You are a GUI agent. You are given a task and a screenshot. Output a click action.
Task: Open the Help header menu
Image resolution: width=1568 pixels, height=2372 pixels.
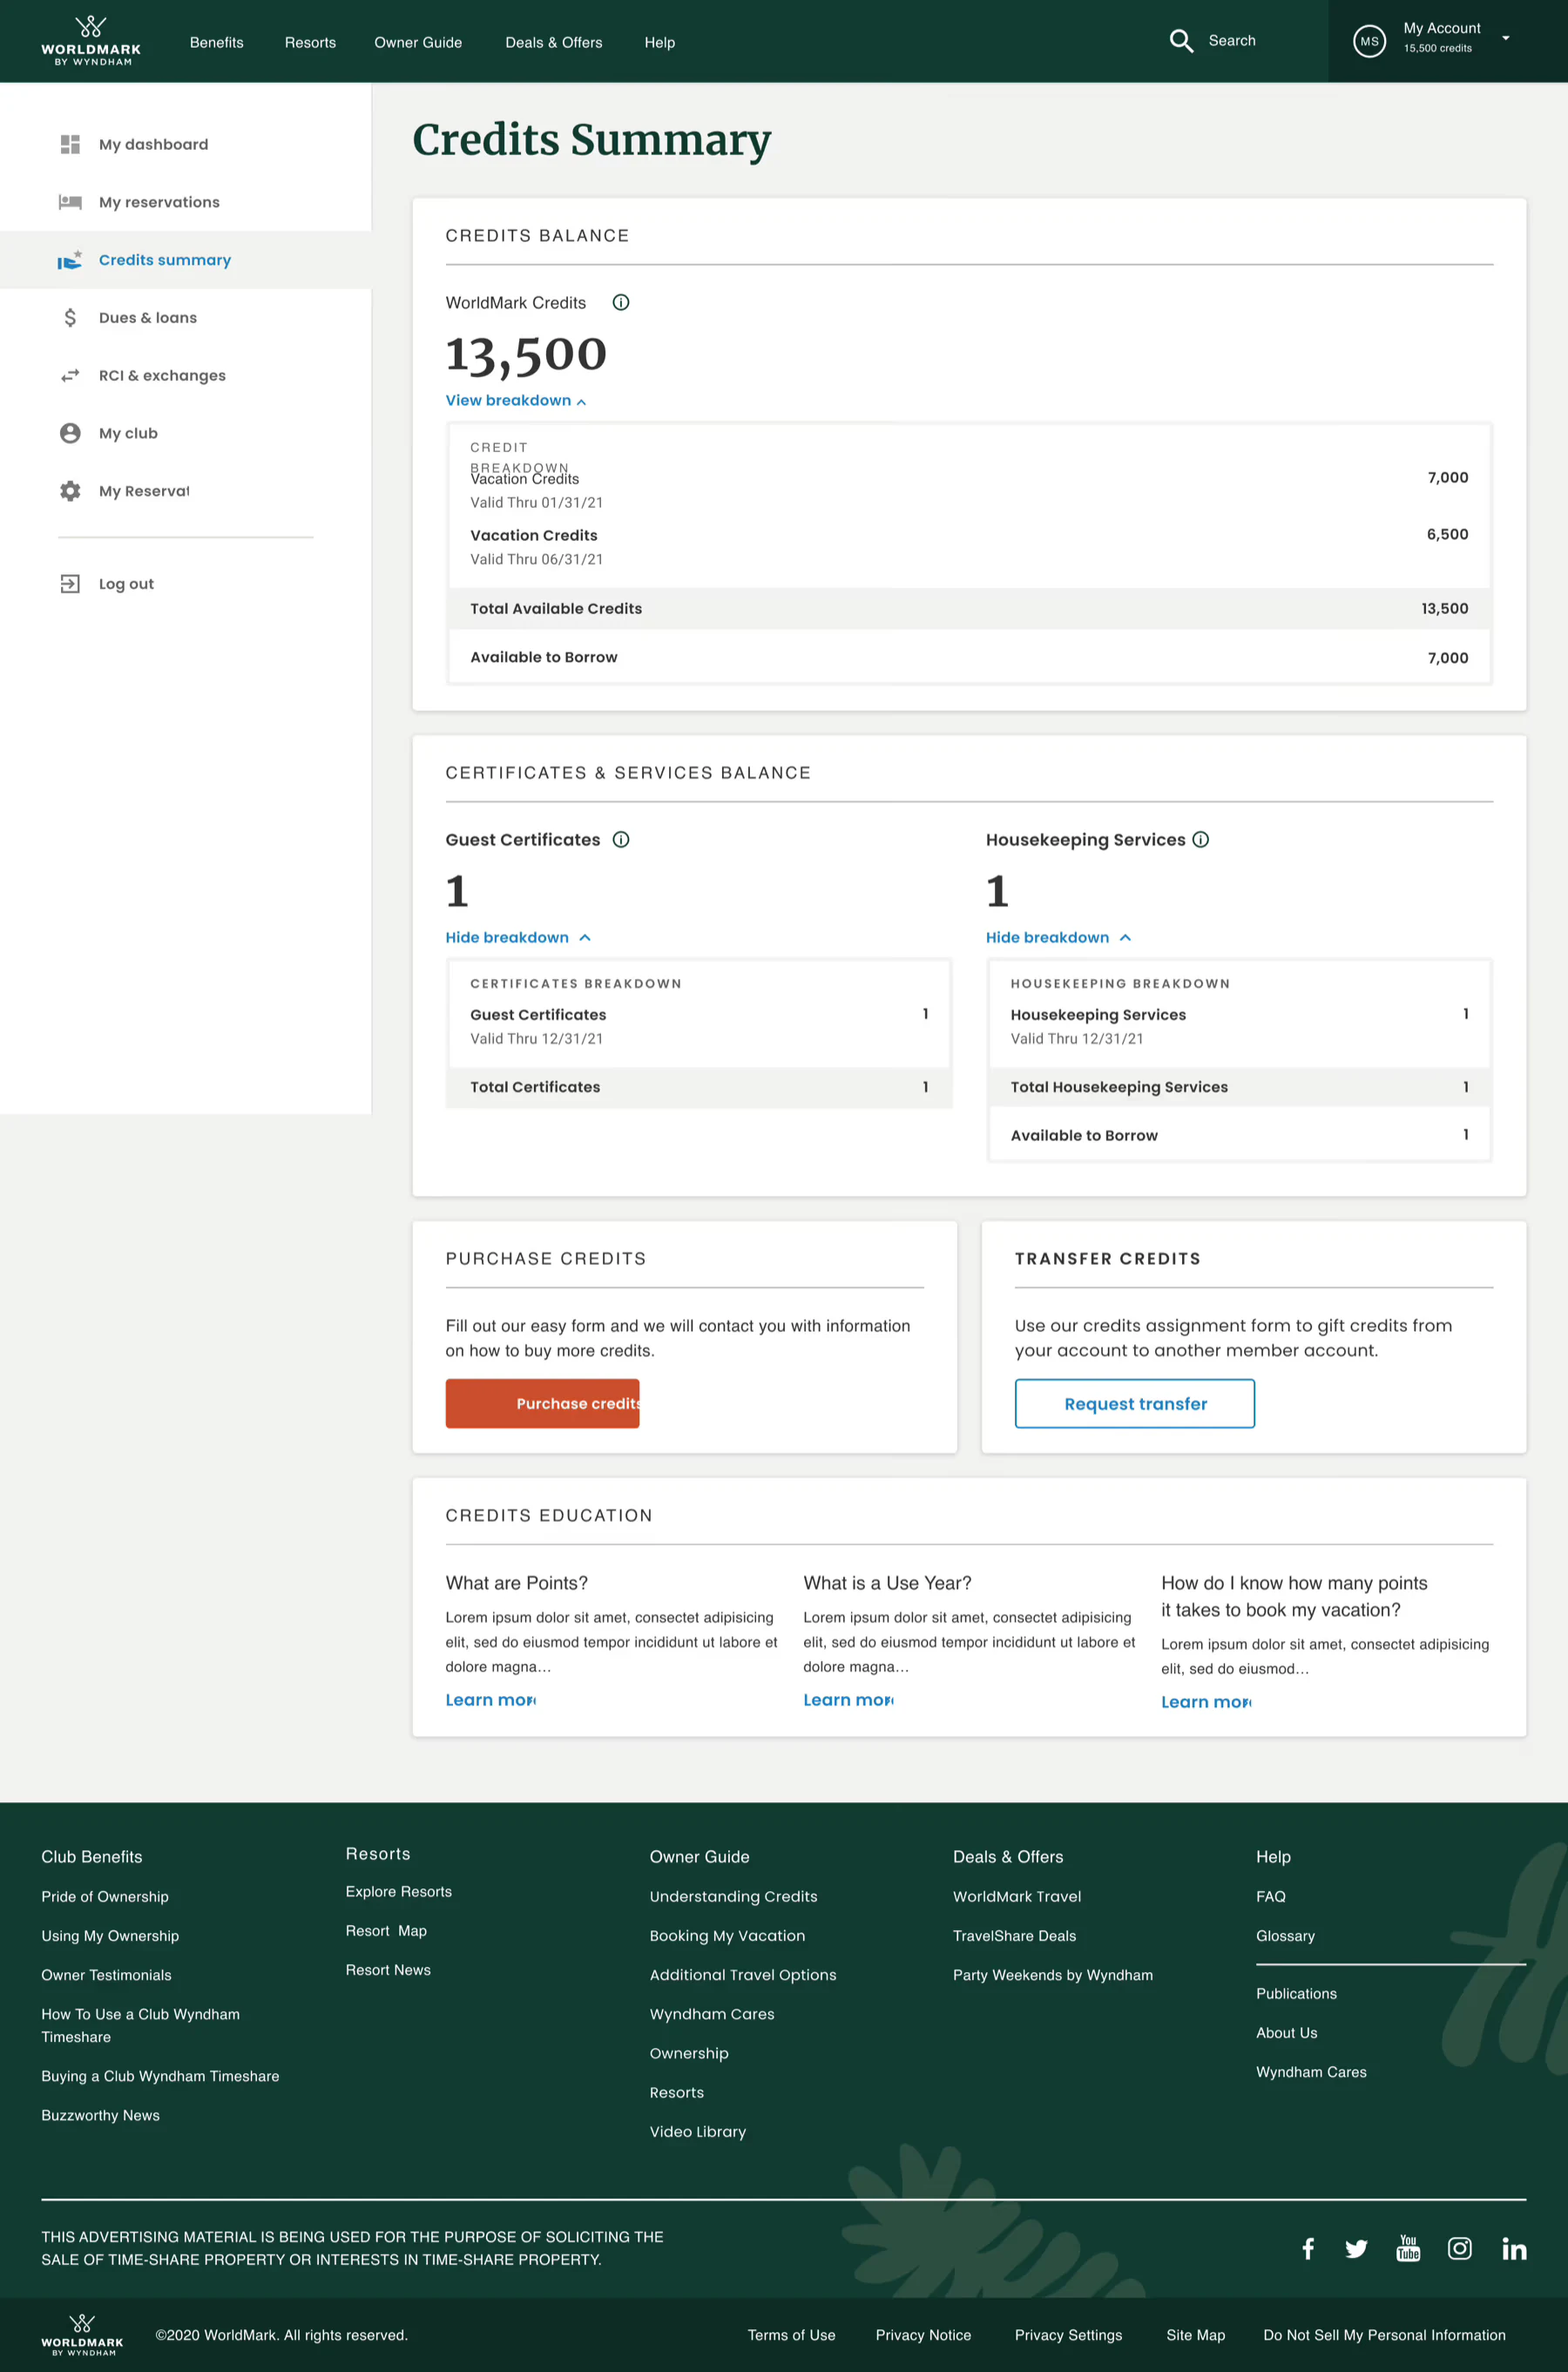(x=660, y=42)
